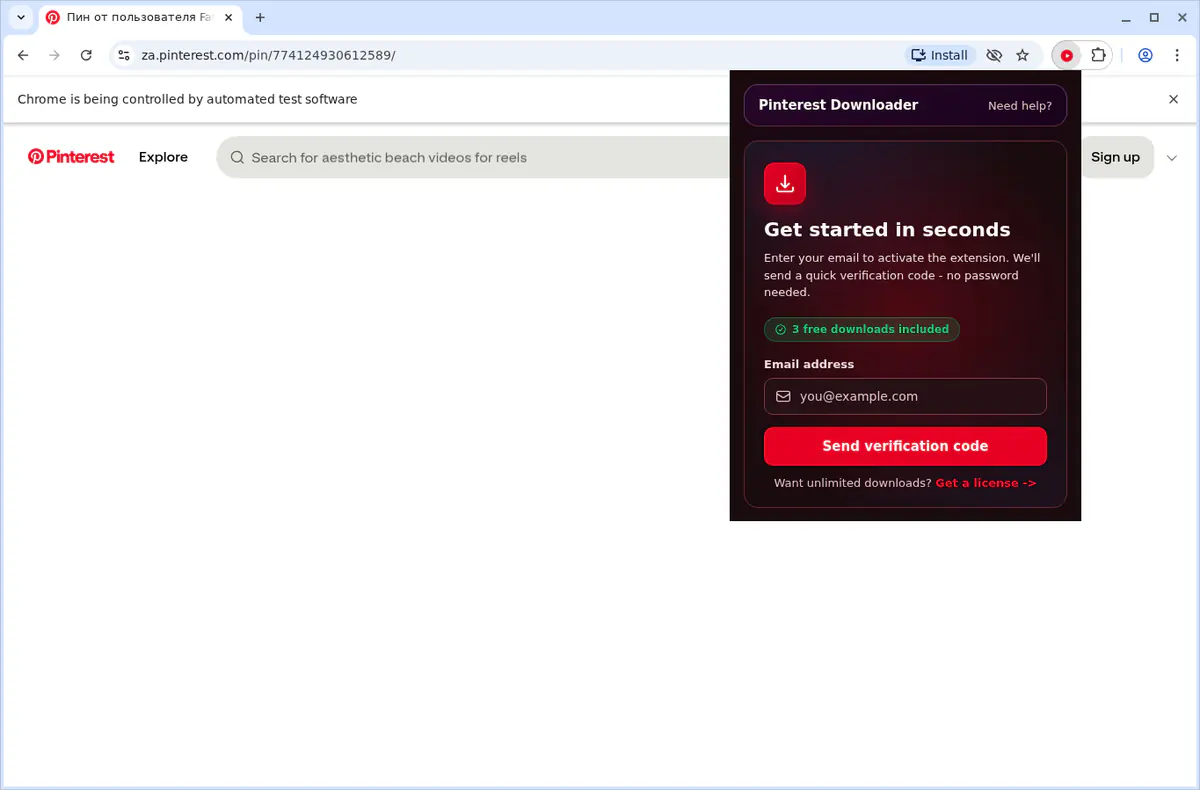Open the site information icon in address bar
1200x790 pixels.
(123, 56)
